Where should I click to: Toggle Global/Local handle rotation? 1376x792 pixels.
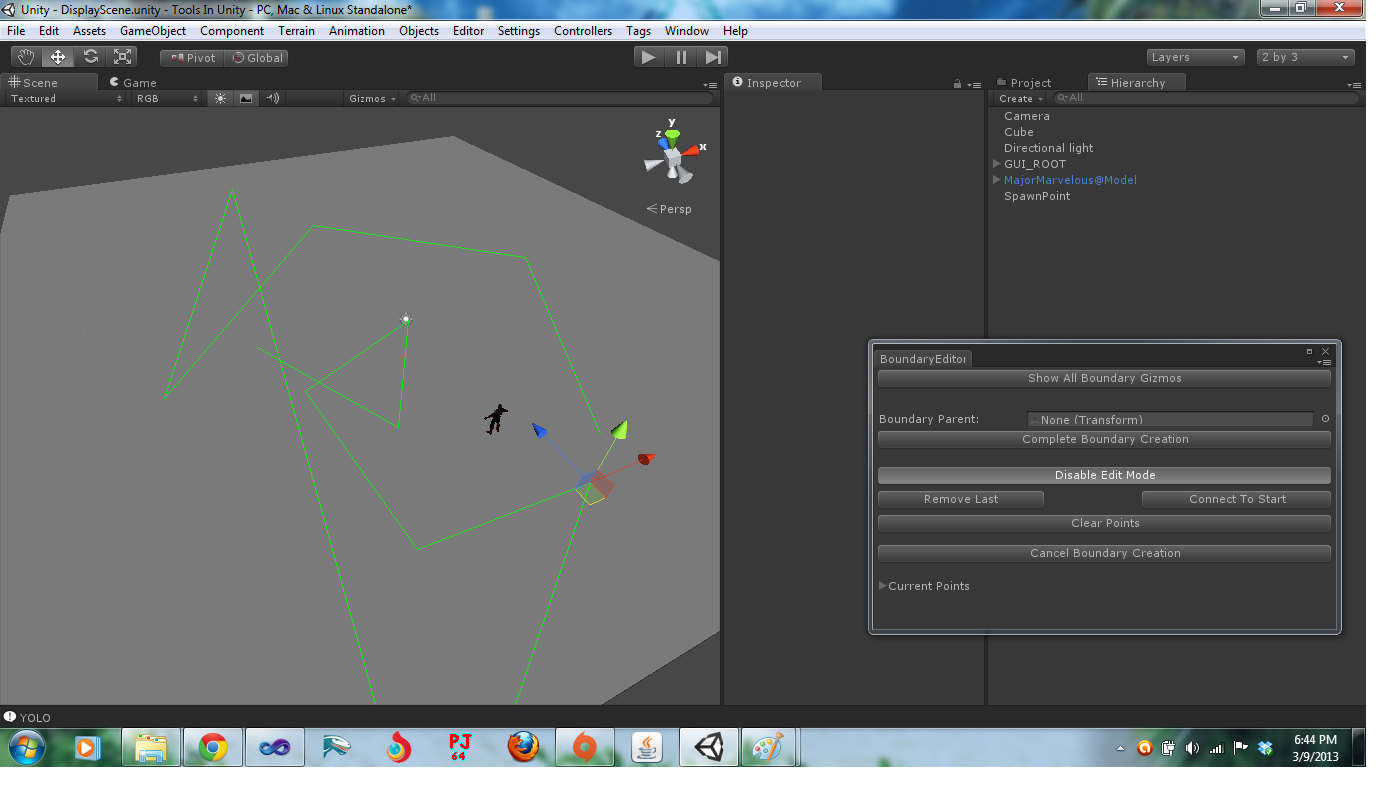click(257, 58)
